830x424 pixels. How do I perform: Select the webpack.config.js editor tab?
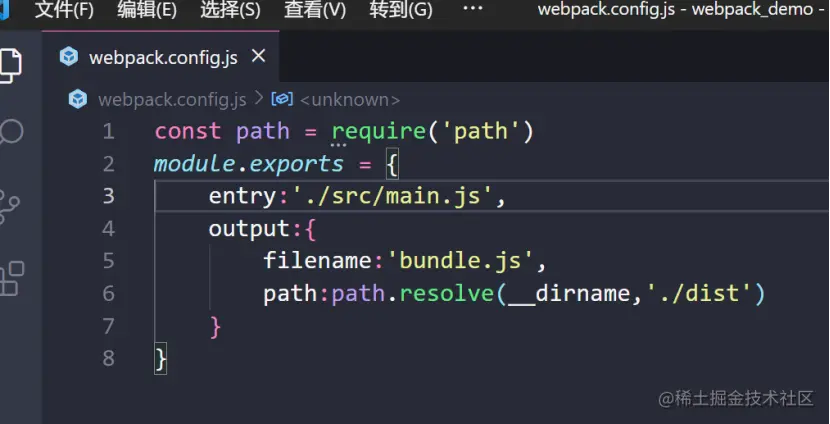coord(160,56)
